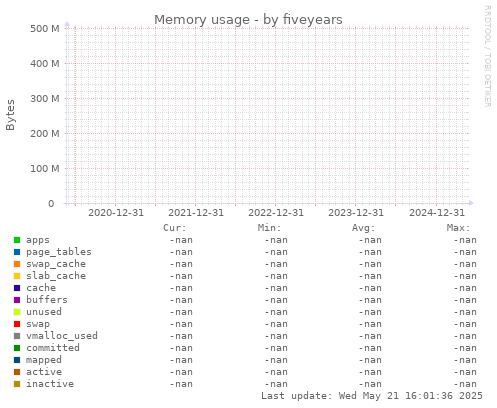
Task: Click the orange swap_cache legend swatch
Action: coord(17,264)
